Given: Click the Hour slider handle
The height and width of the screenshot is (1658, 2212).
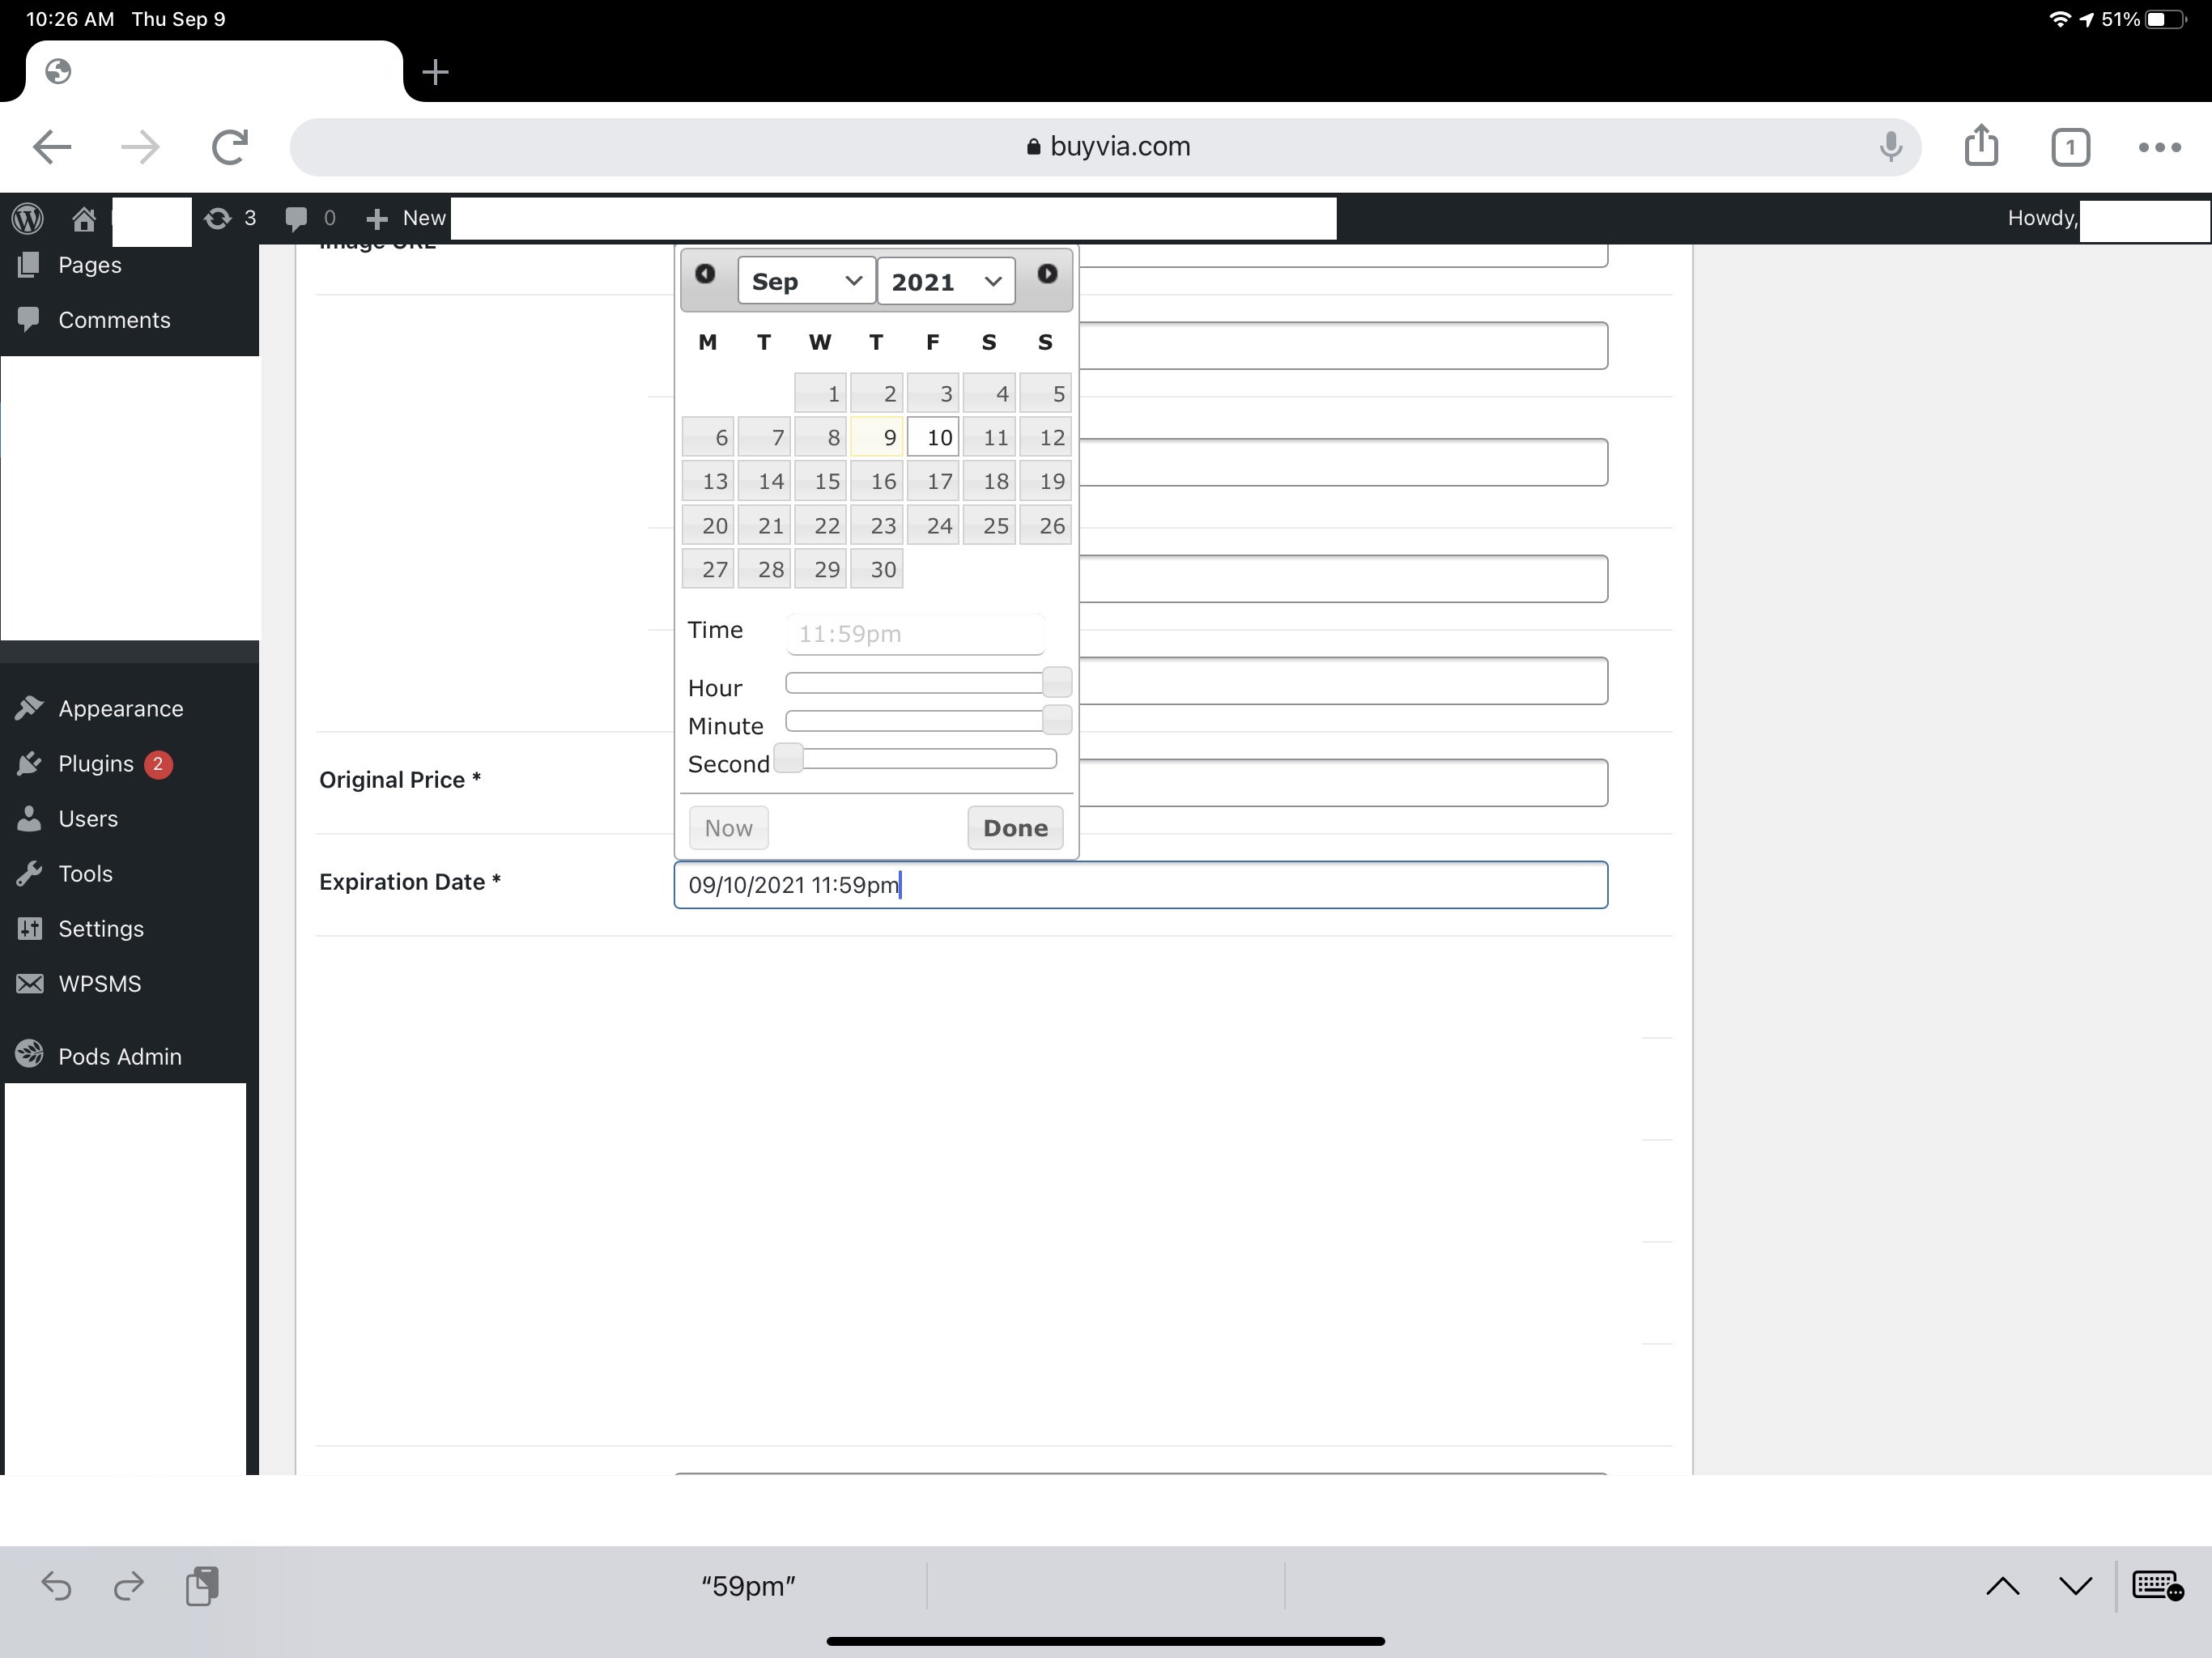Looking at the screenshot, I should (1056, 683).
